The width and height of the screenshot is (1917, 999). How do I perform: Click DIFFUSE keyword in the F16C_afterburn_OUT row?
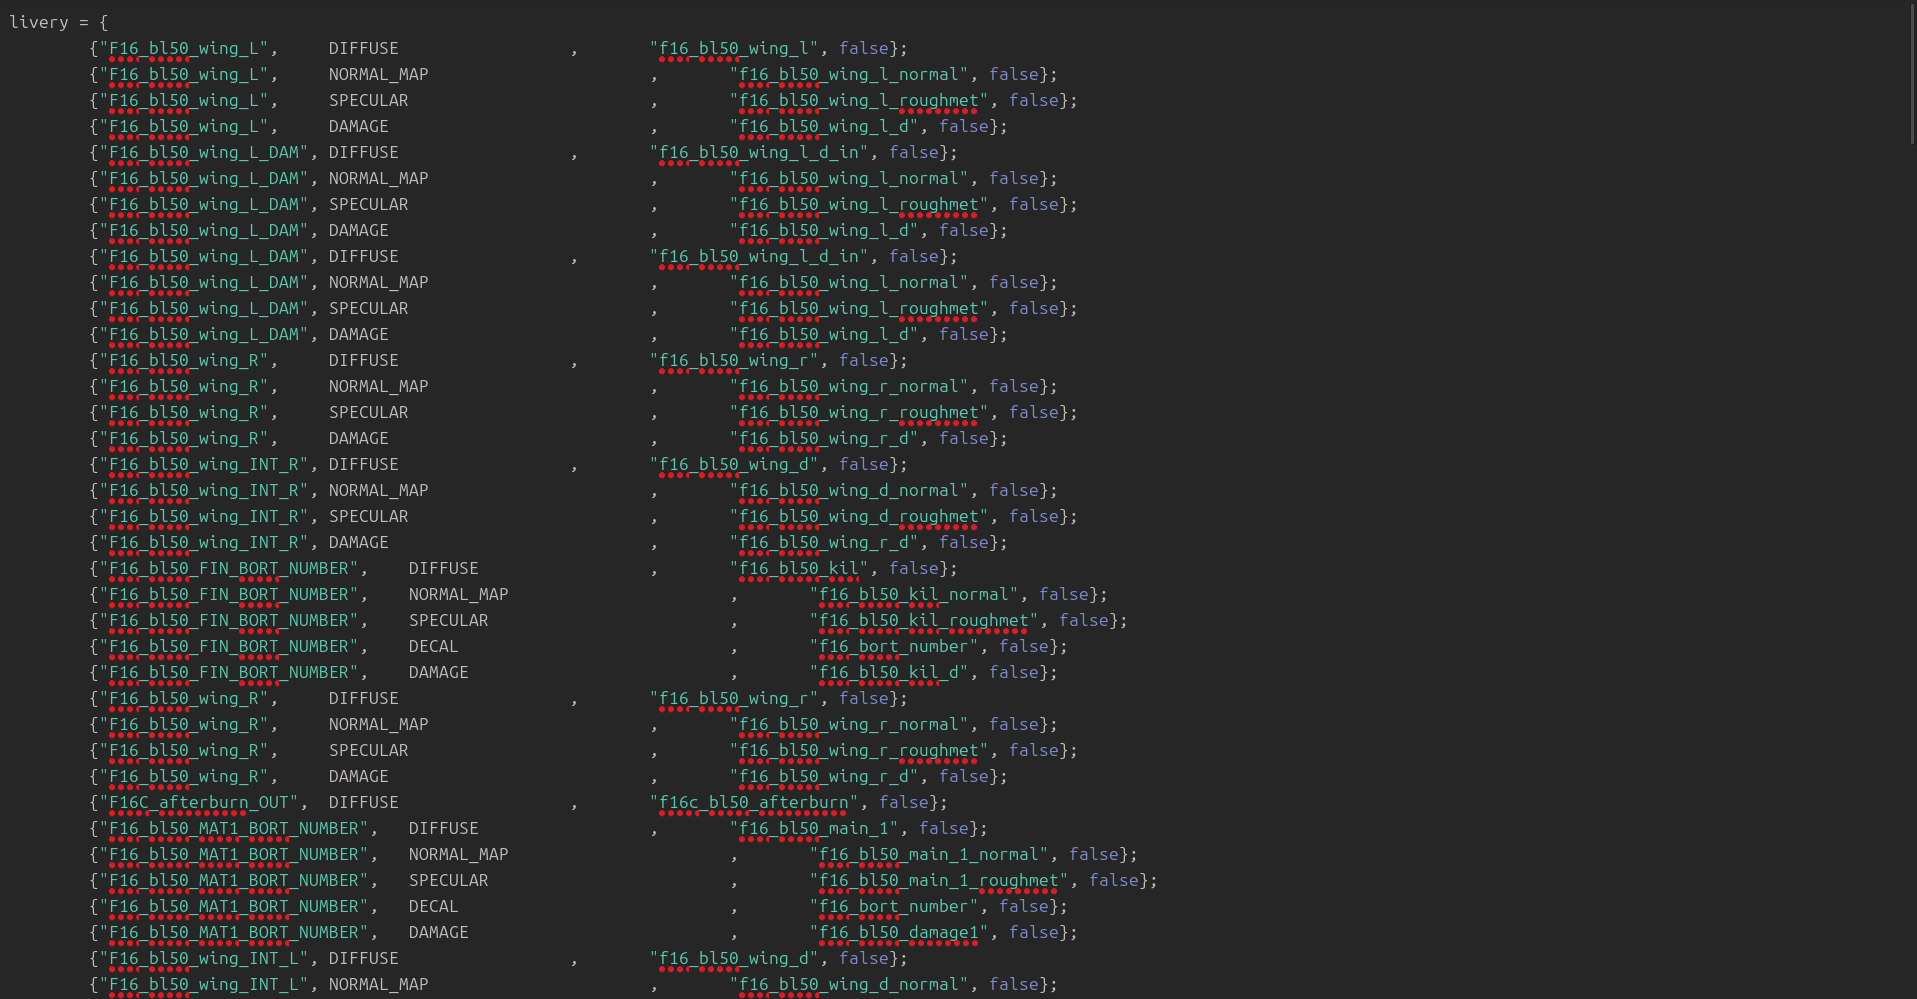pos(364,802)
